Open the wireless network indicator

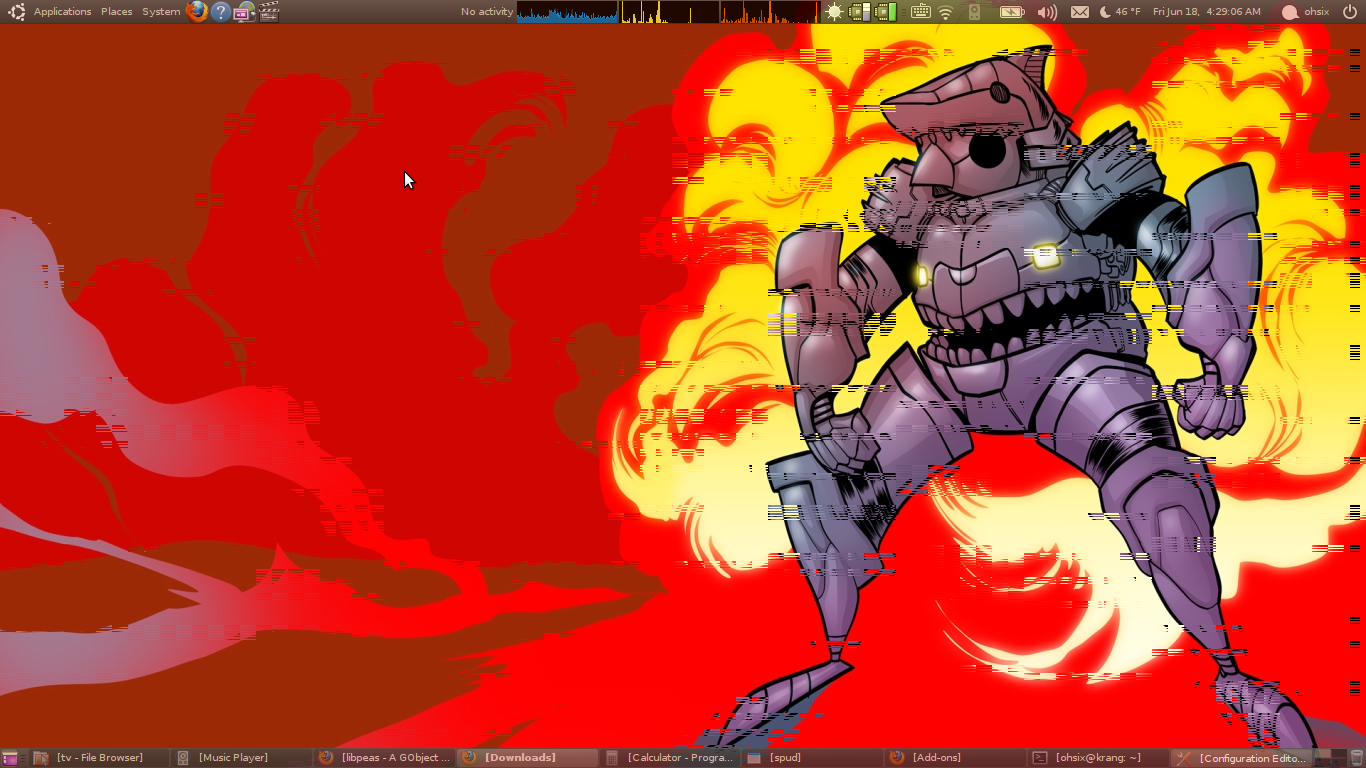(946, 12)
